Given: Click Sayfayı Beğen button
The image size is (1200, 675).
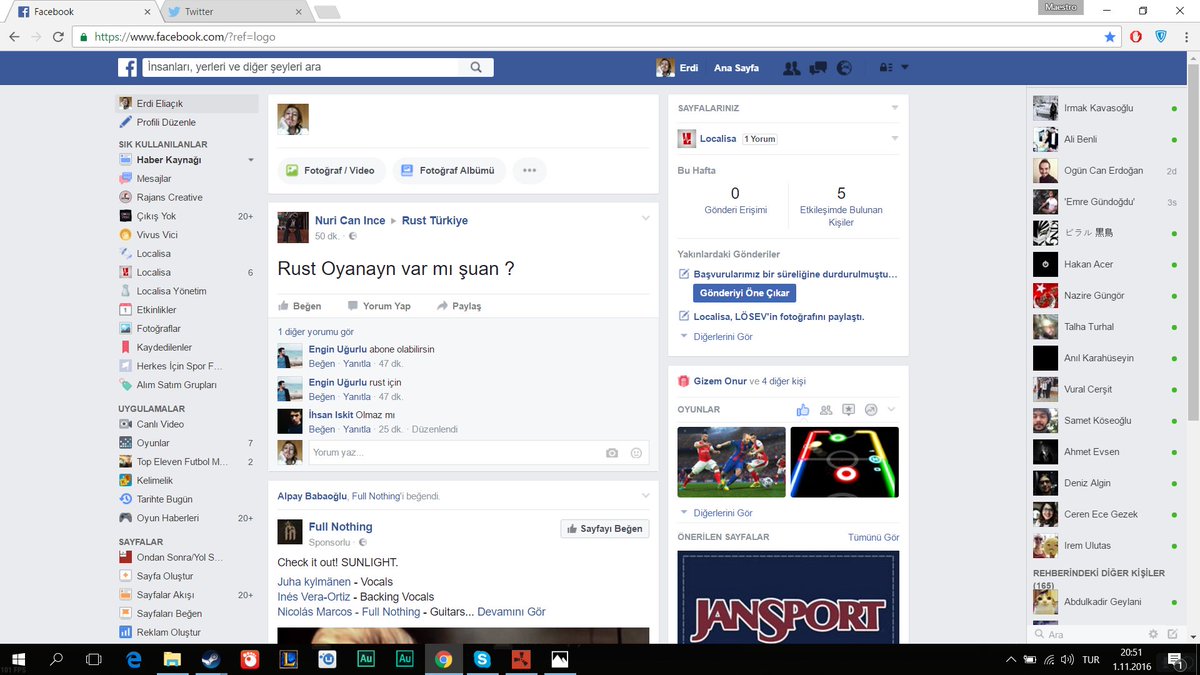Looking at the screenshot, I should point(604,528).
